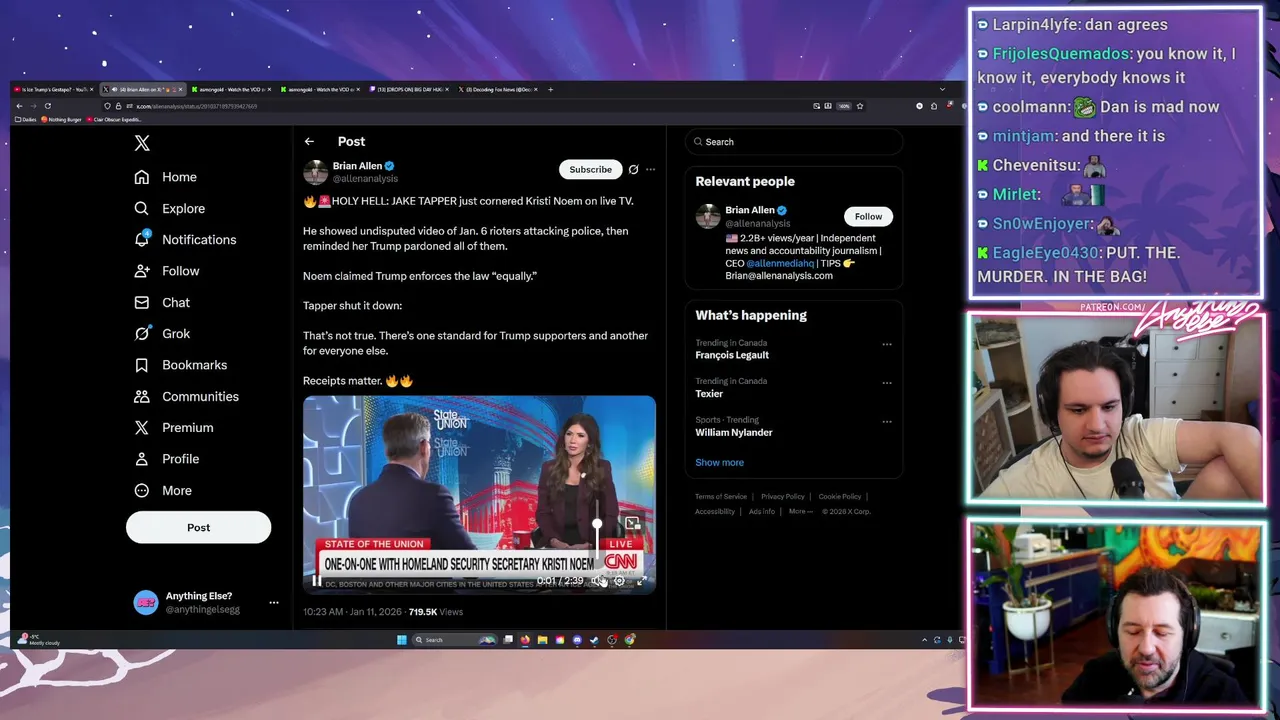Screen dimensions: 1280x720
Task: Open options for Texier trend
Action: pyautogui.click(x=886, y=383)
